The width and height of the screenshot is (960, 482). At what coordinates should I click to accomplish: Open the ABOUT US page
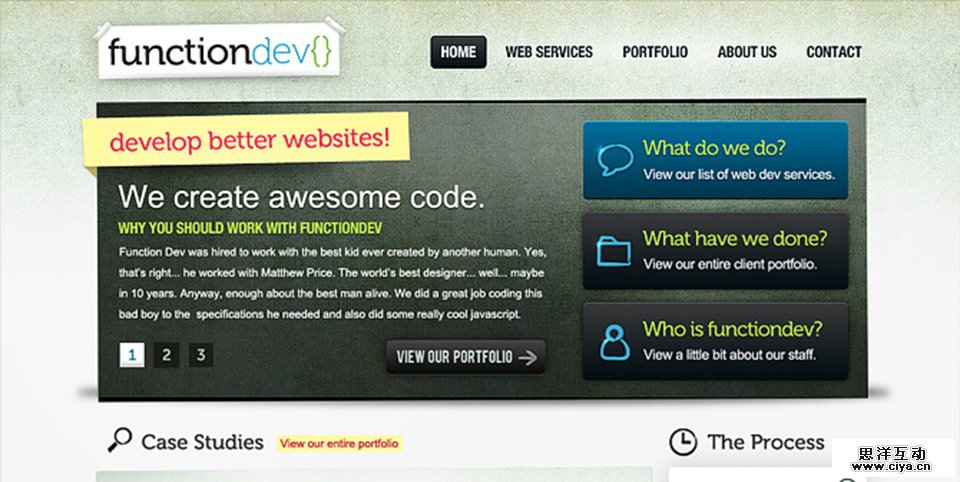[x=747, y=52]
